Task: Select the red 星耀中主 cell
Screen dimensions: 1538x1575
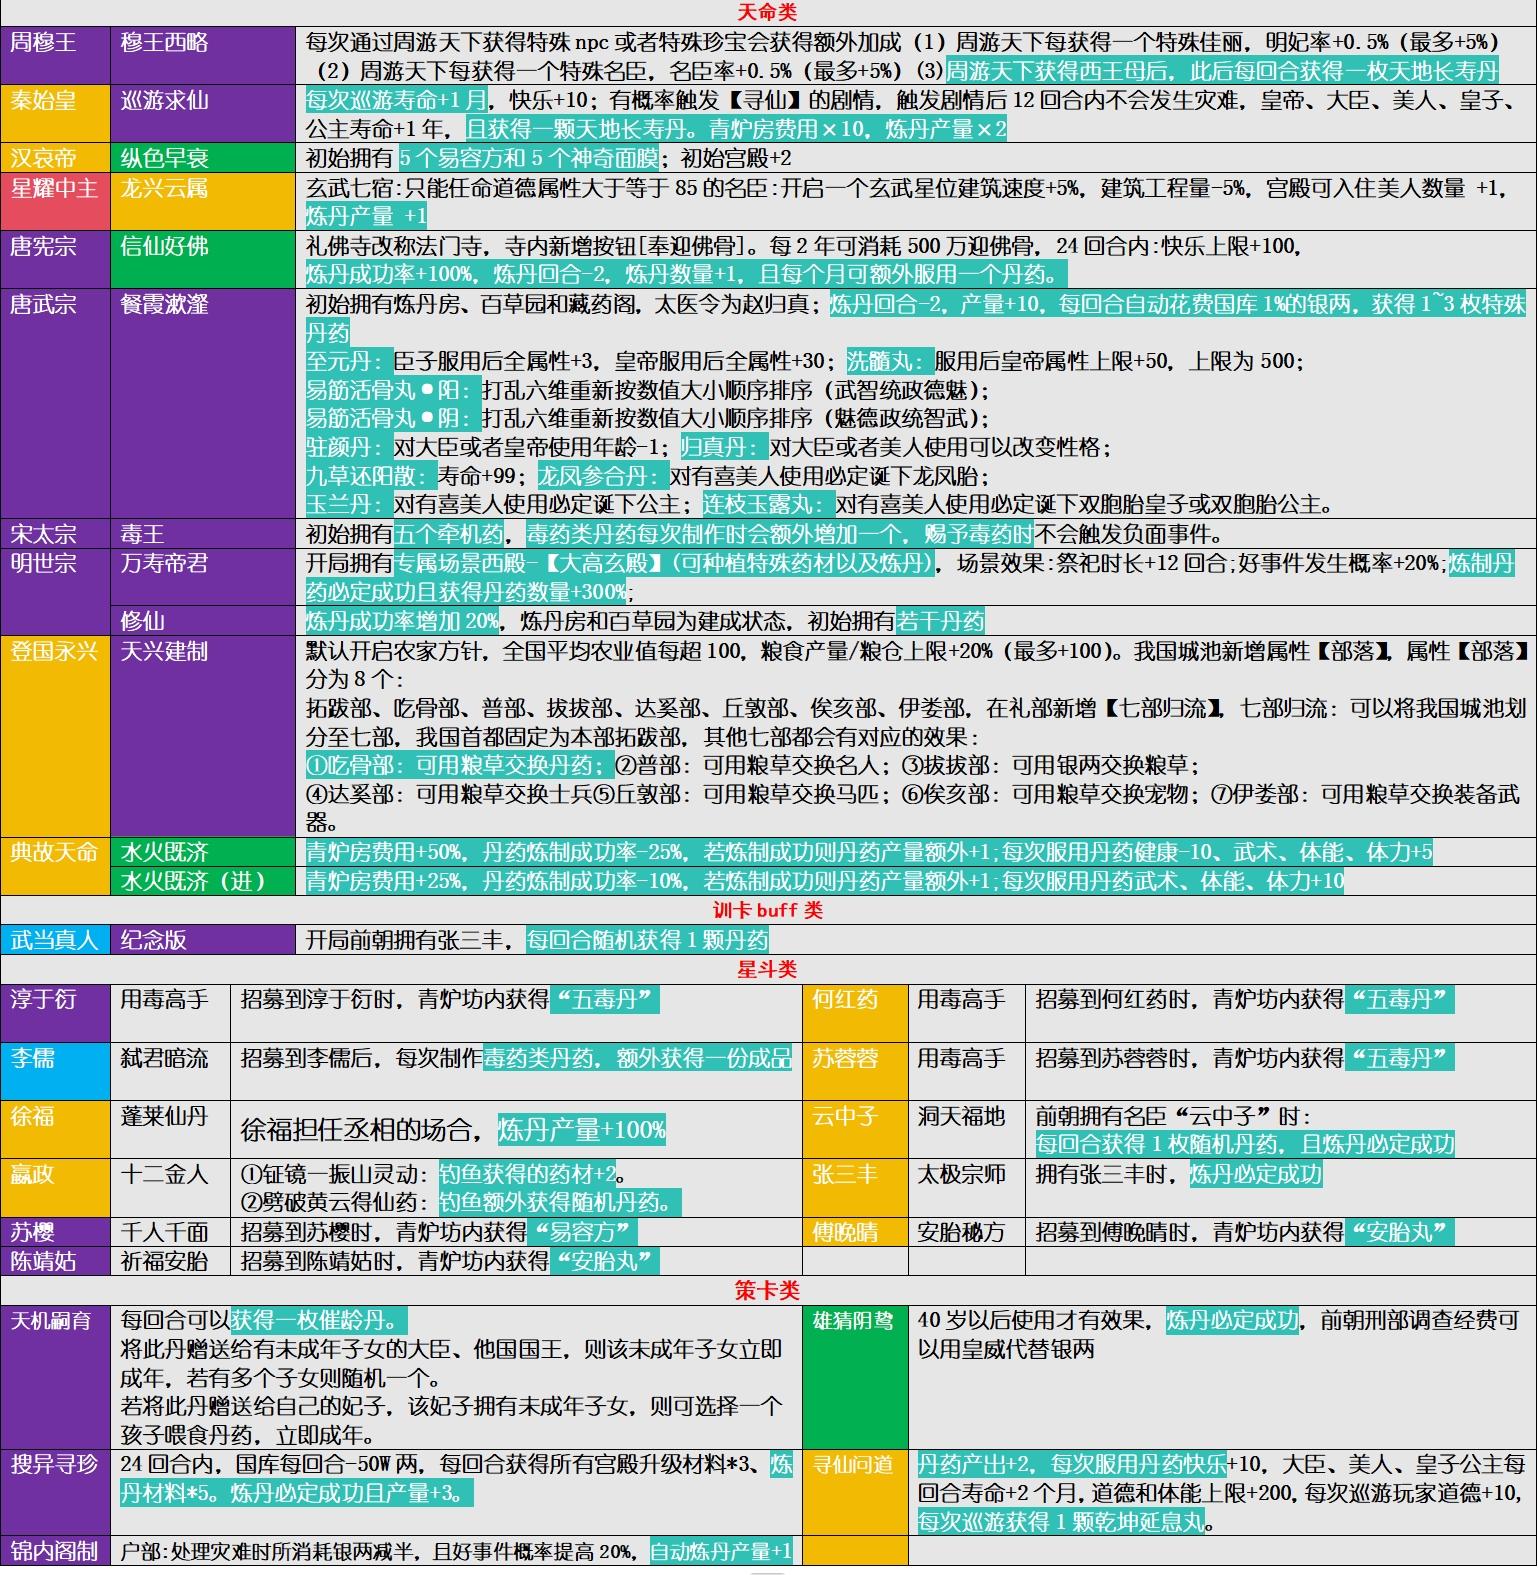Action: click(55, 201)
